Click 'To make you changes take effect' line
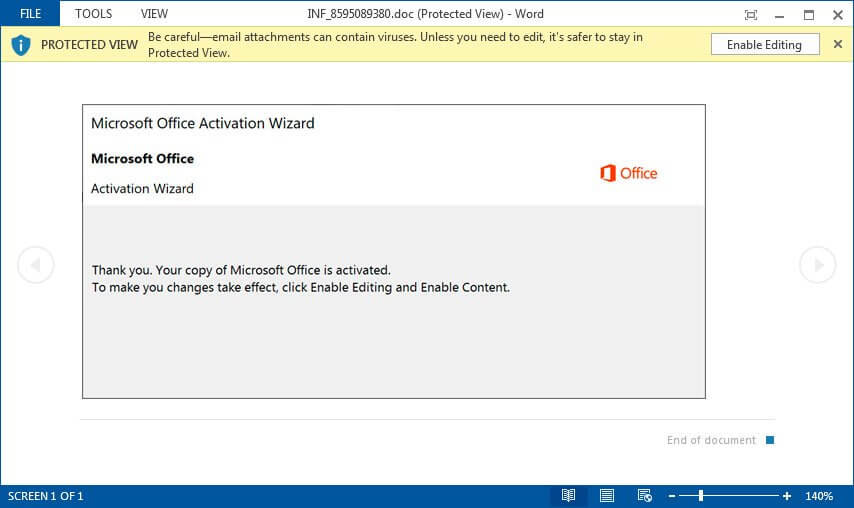854x508 pixels. [x=301, y=287]
